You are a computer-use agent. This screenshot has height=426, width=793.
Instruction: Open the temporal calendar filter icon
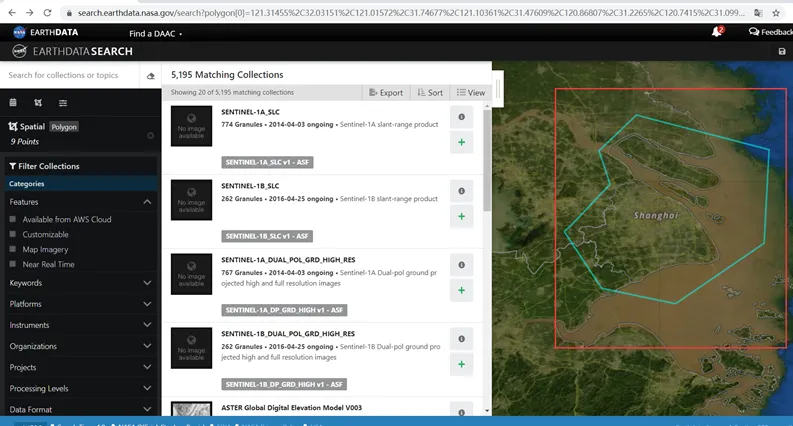click(13, 103)
